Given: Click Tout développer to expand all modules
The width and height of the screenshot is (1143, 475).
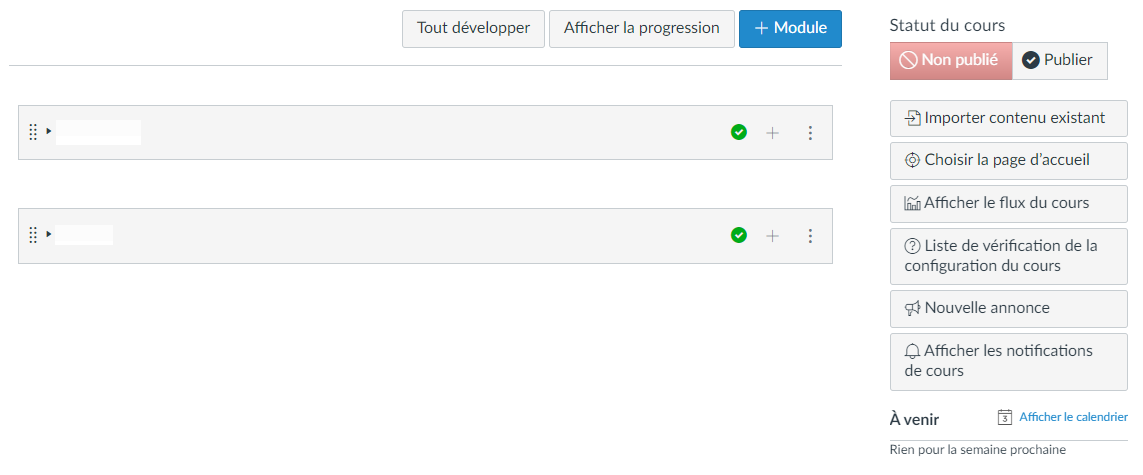Looking at the screenshot, I should point(473,28).
